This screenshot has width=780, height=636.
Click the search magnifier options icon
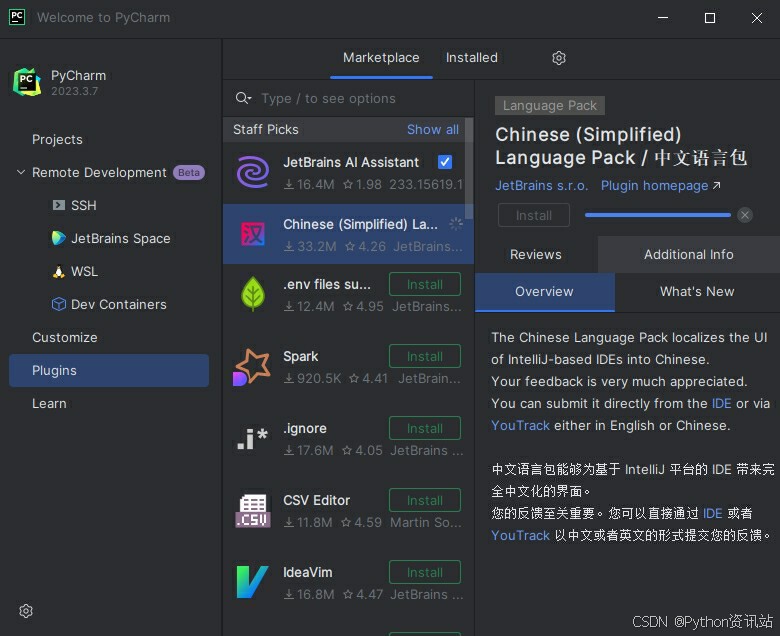pyautogui.click(x=243, y=98)
